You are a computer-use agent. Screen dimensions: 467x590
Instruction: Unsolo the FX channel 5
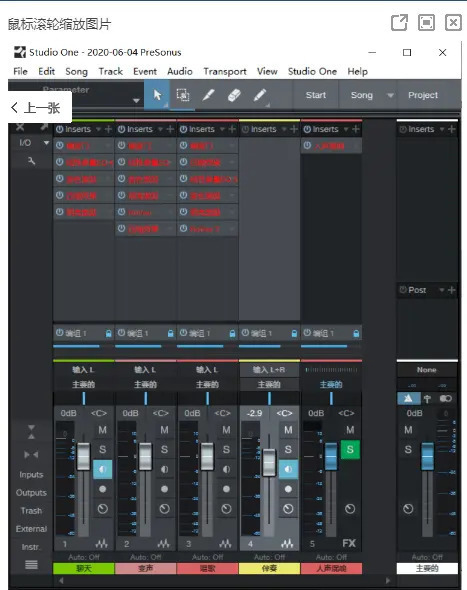click(x=350, y=449)
